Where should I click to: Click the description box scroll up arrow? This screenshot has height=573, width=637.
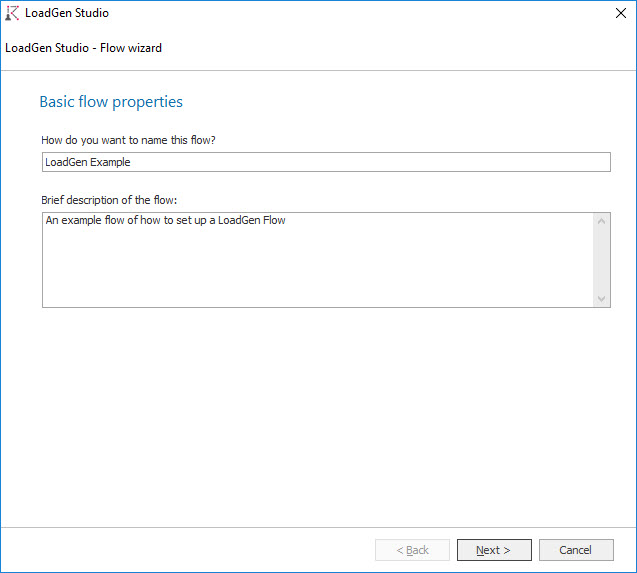click(x=601, y=221)
